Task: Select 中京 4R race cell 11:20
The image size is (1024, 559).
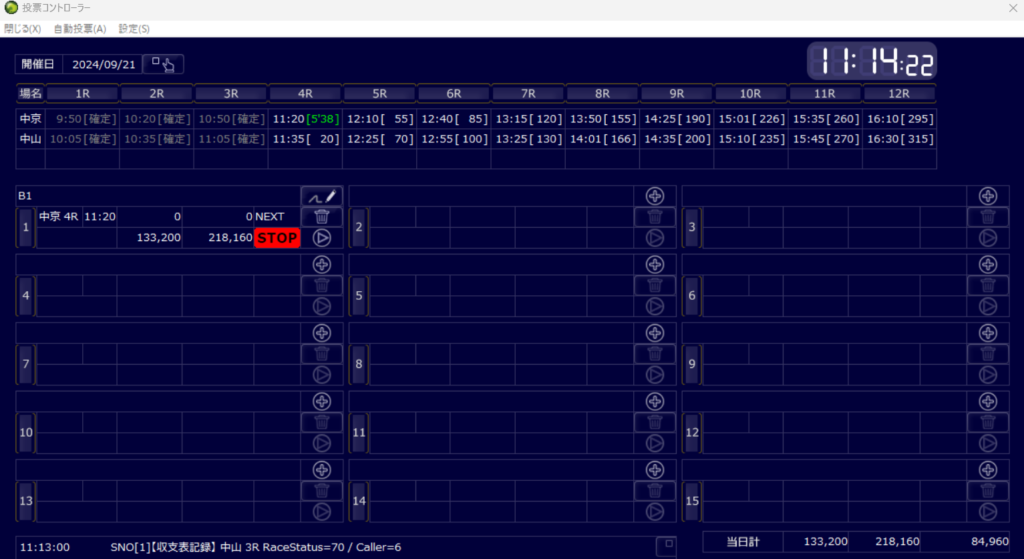Action: [x=305, y=119]
